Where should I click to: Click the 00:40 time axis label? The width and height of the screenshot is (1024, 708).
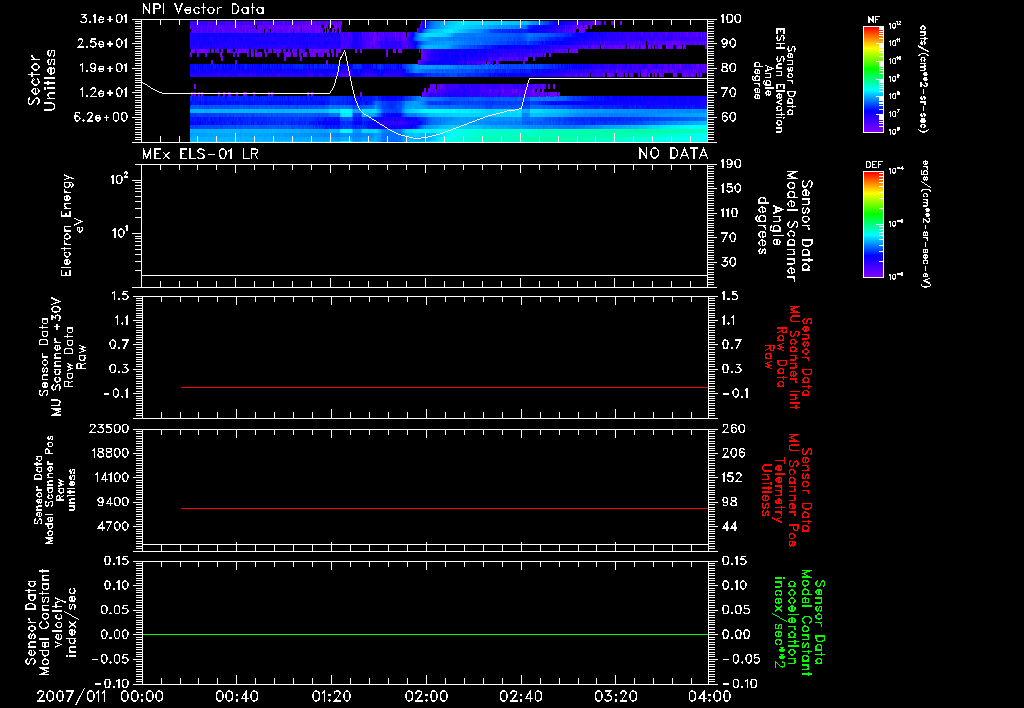click(x=236, y=696)
